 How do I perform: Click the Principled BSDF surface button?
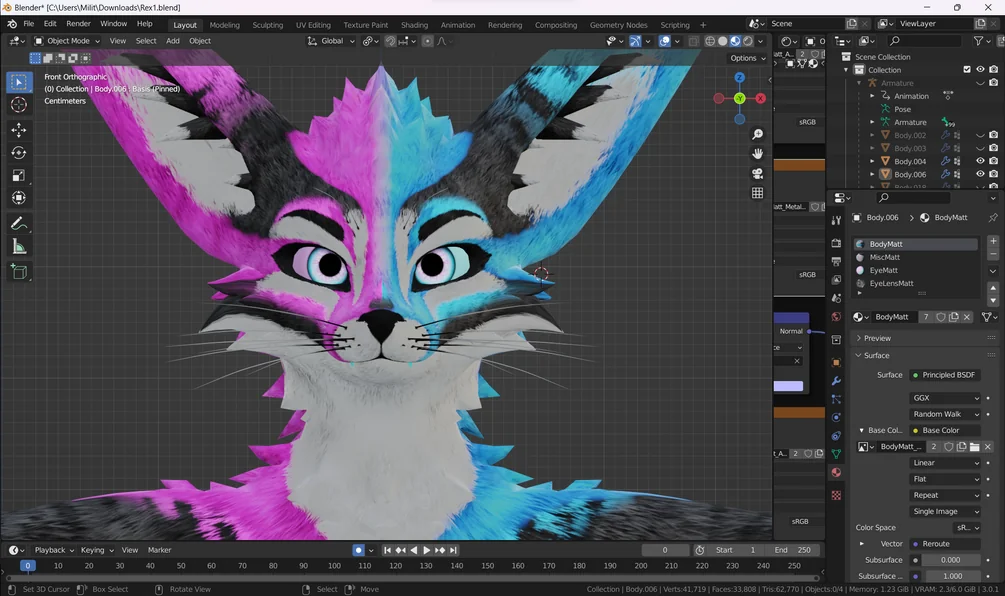945,375
